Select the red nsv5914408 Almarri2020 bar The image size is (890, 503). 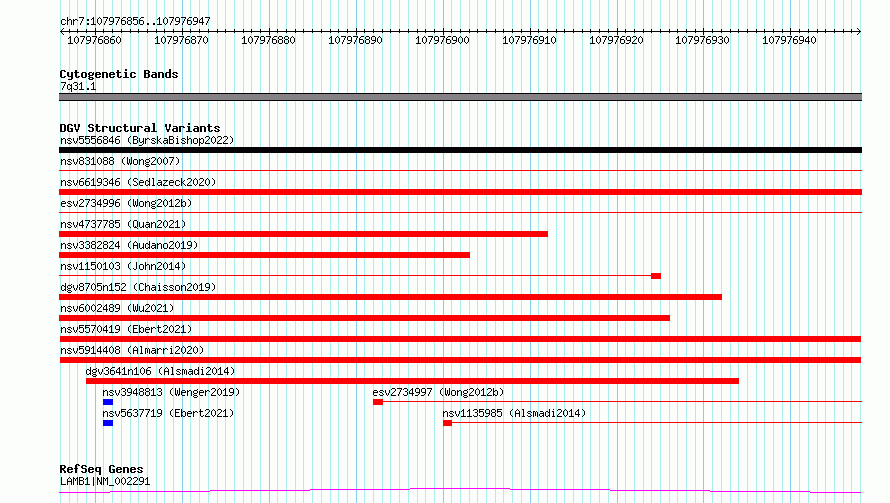click(x=460, y=360)
